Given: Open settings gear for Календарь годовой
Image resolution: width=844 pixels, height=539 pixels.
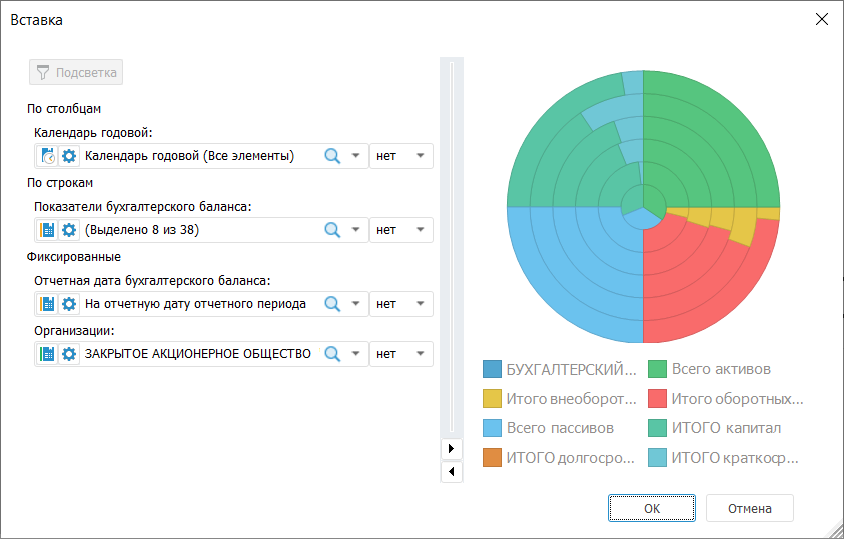Looking at the screenshot, I should coord(69,156).
